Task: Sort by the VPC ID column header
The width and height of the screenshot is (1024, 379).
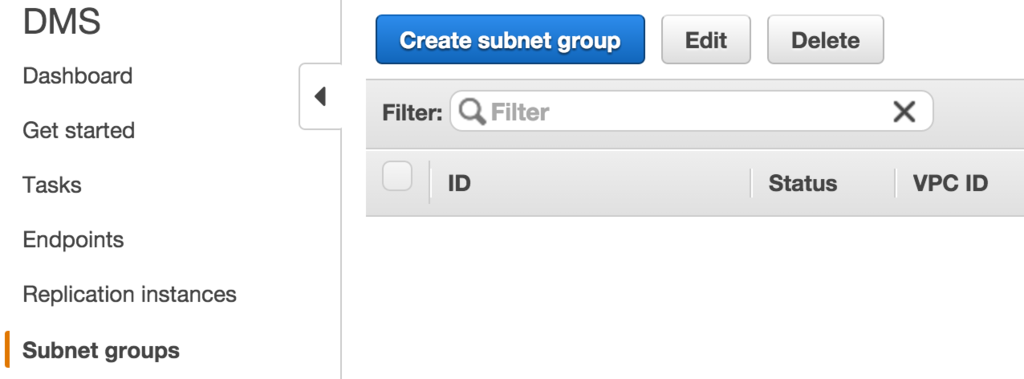Action: (950, 184)
